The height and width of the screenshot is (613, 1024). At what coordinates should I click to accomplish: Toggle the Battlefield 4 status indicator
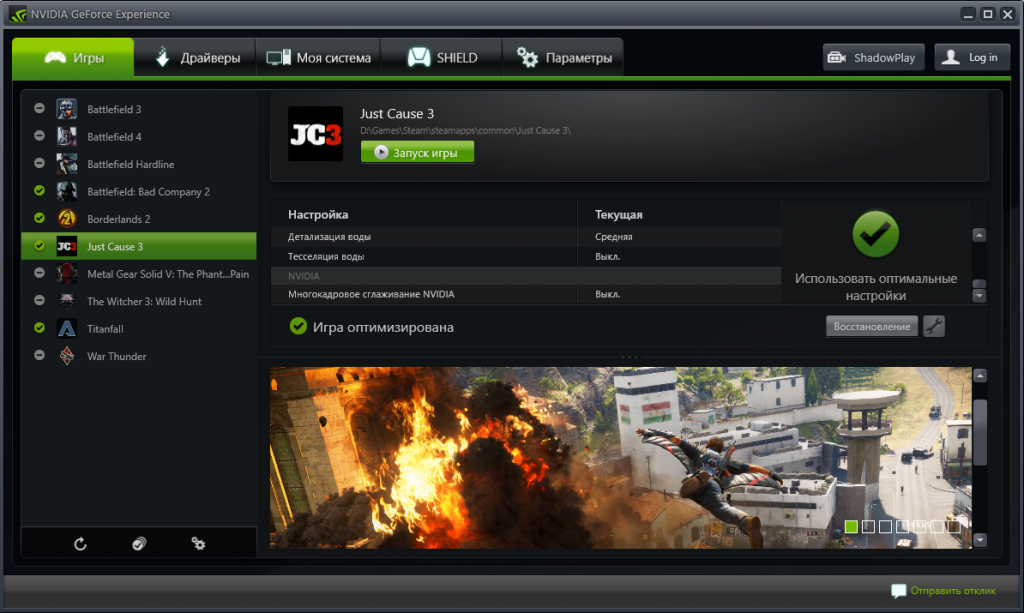point(39,136)
